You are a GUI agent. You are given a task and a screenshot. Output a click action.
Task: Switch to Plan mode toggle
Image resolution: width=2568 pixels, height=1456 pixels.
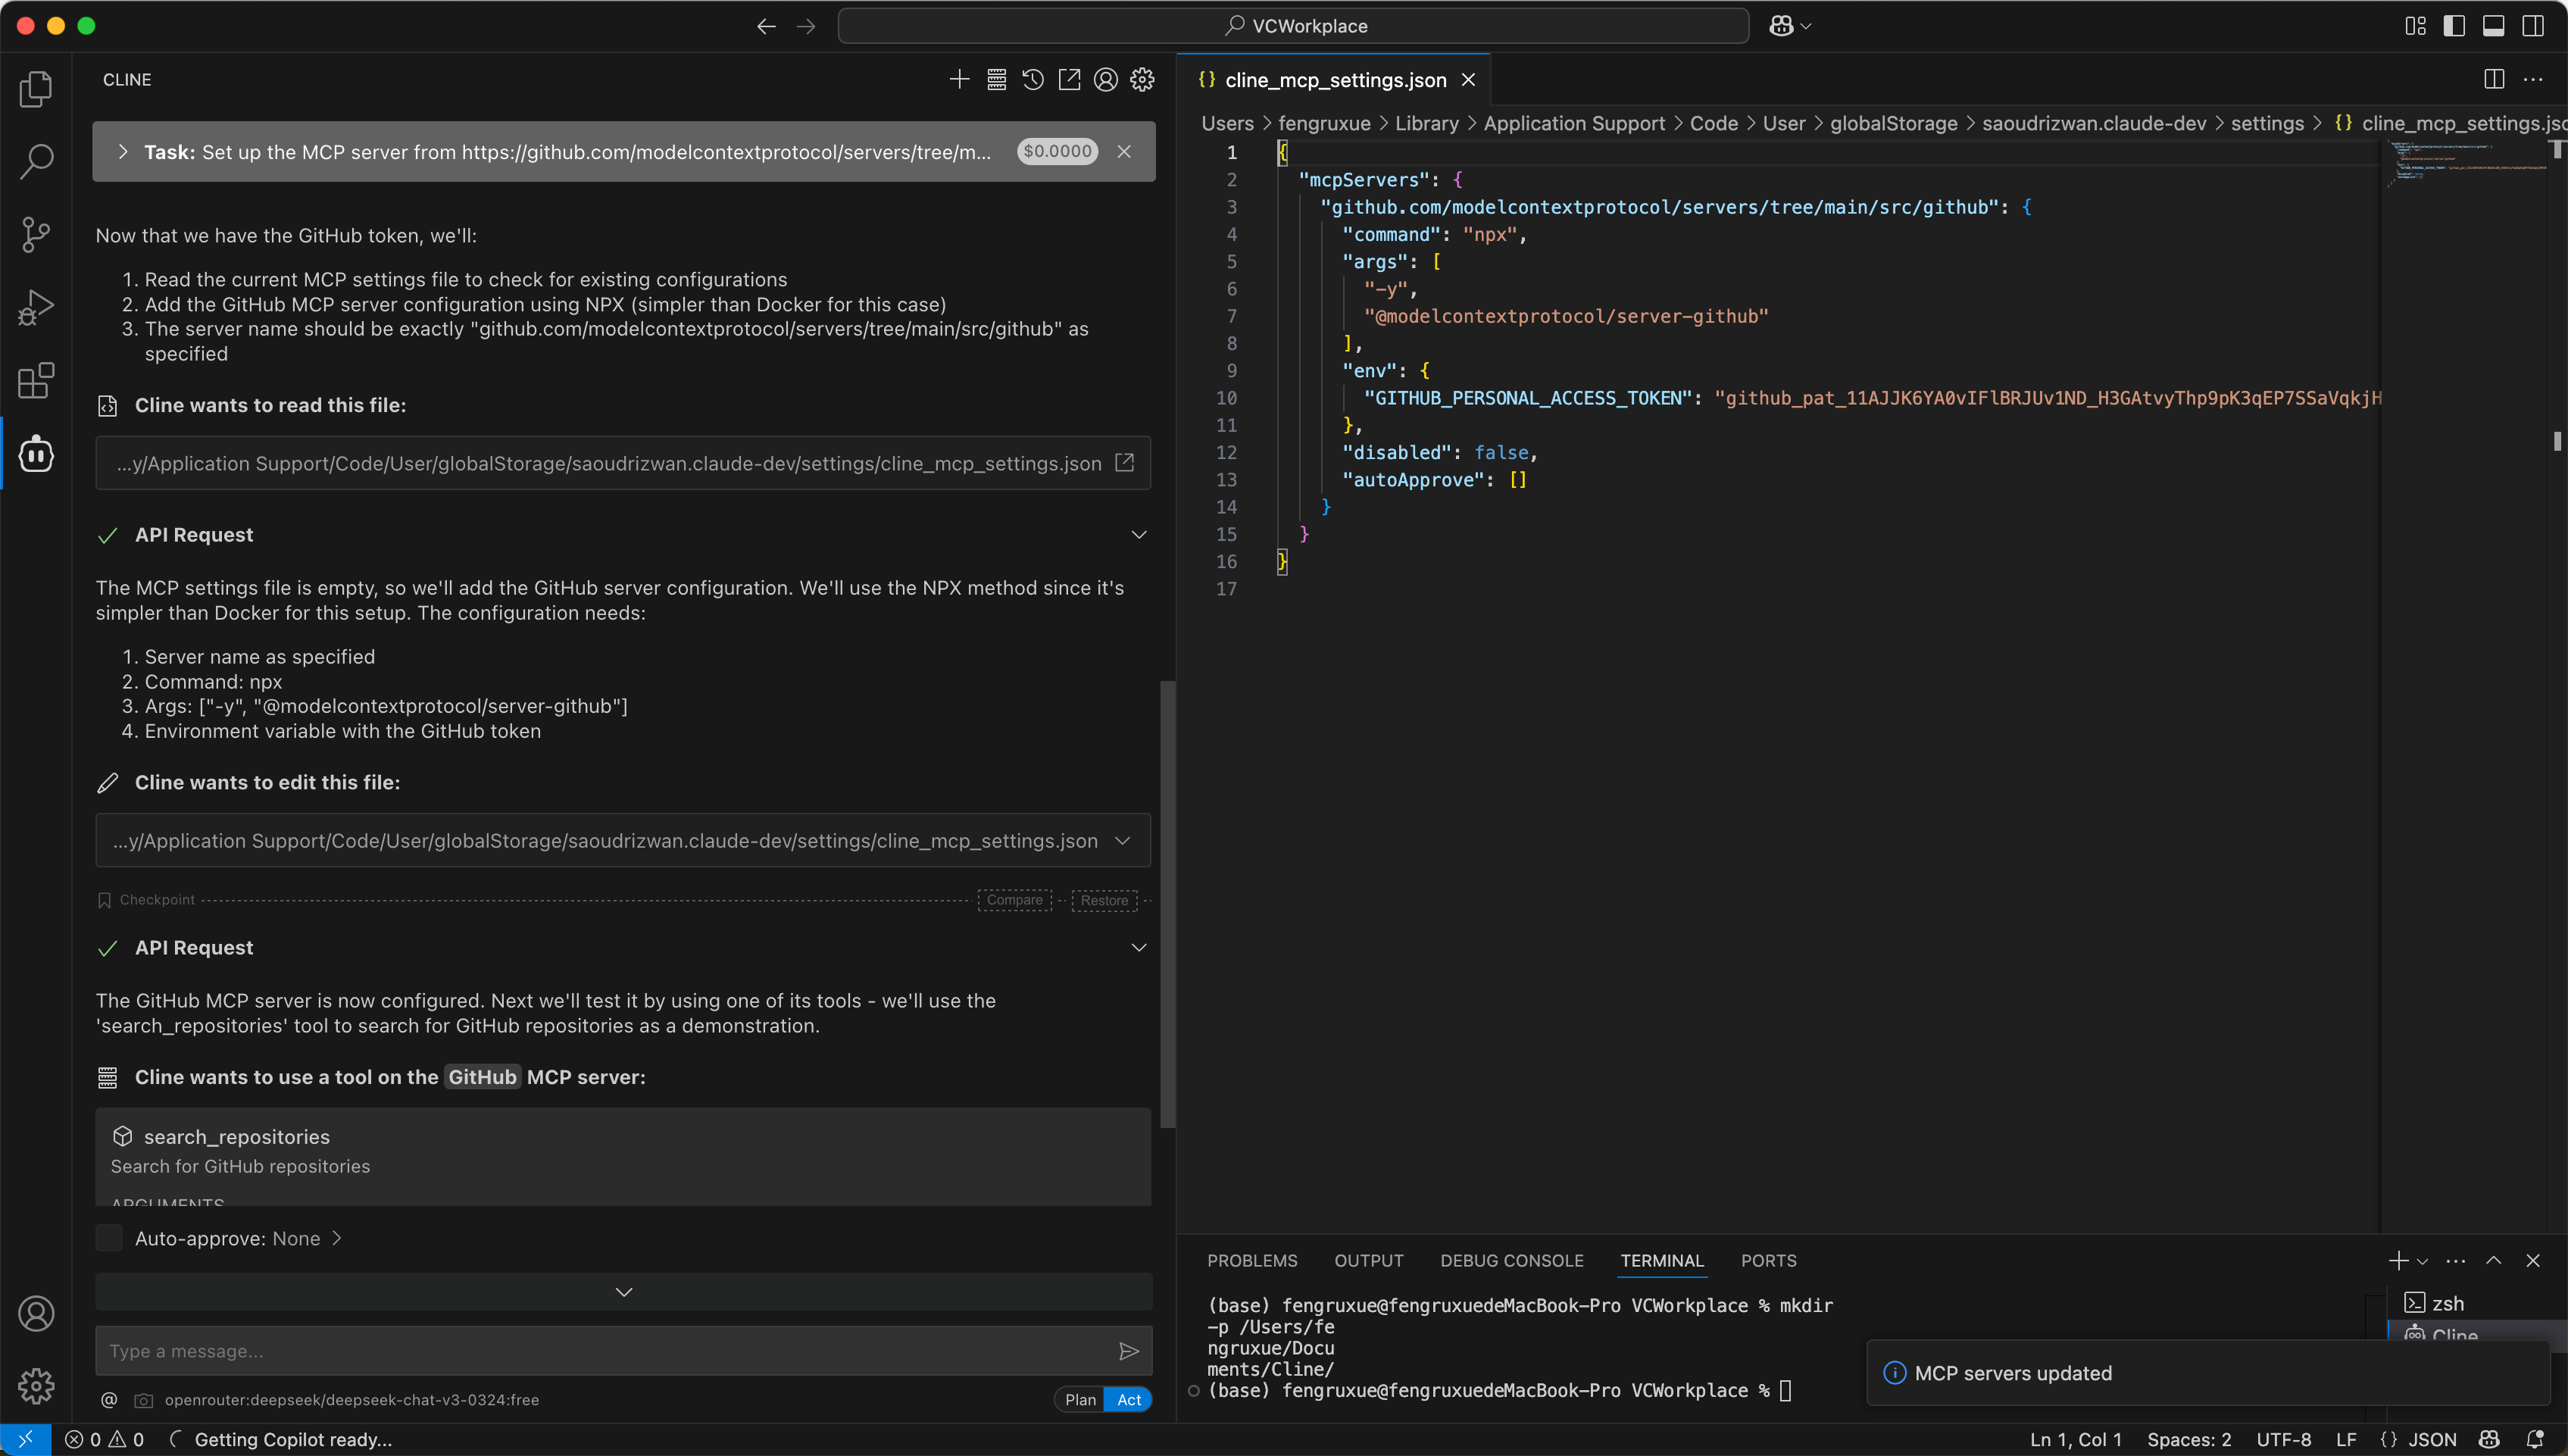pyautogui.click(x=1080, y=1400)
